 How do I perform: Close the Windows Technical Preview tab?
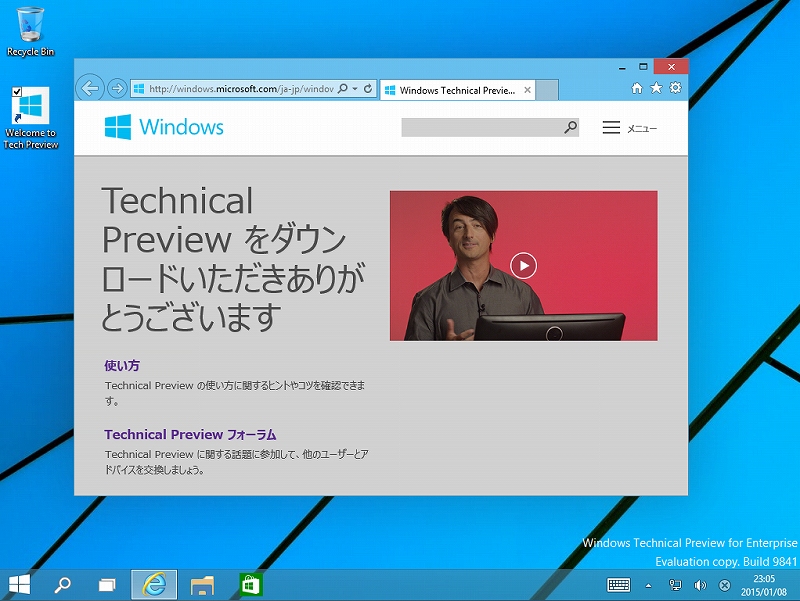click(x=528, y=90)
